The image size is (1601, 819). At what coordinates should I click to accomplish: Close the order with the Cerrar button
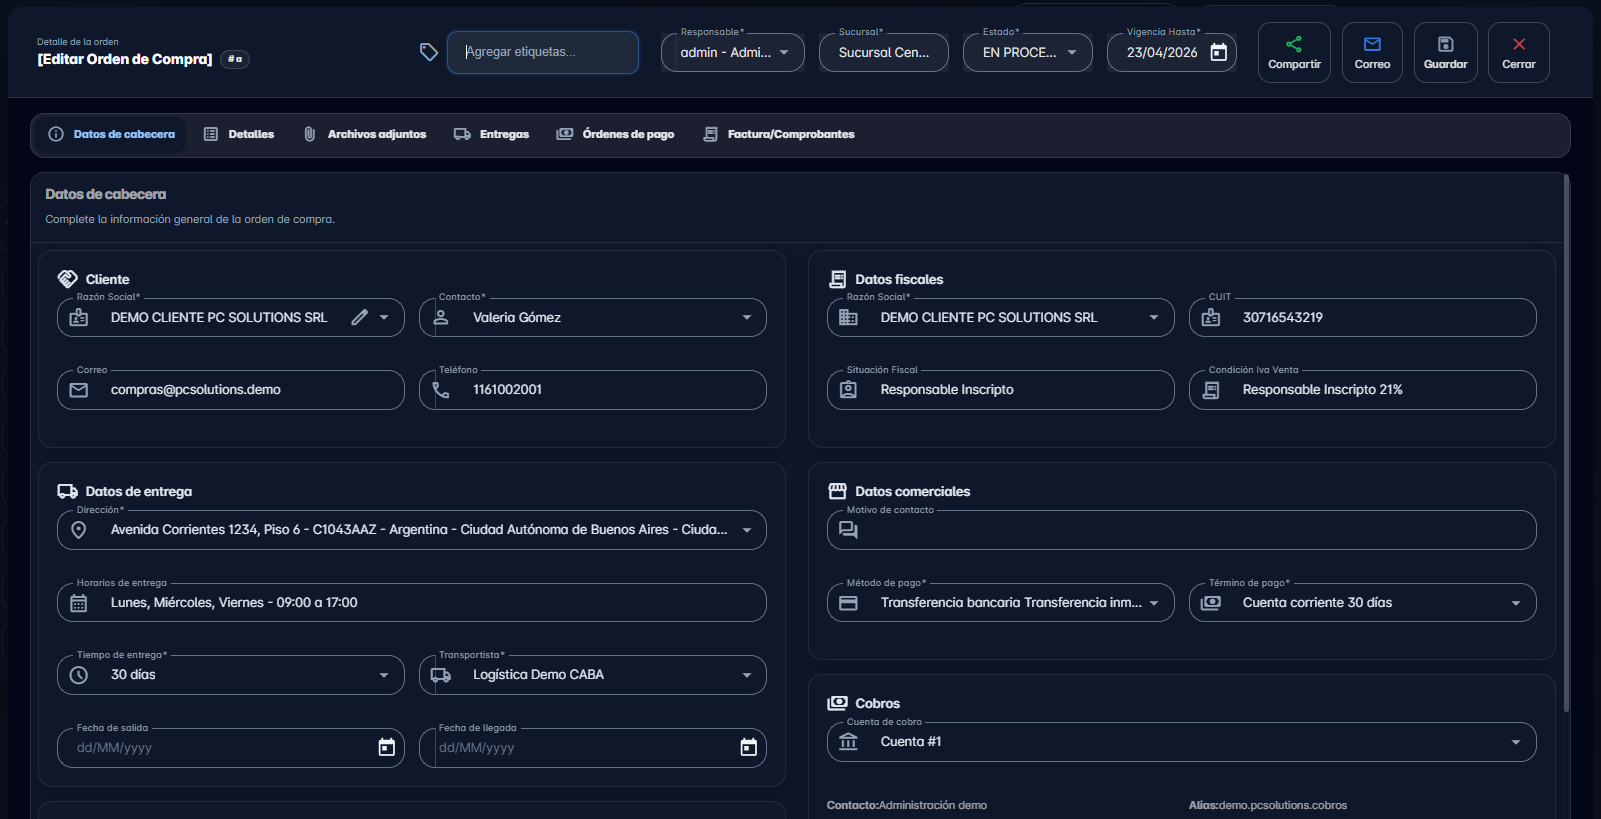(x=1518, y=52)
